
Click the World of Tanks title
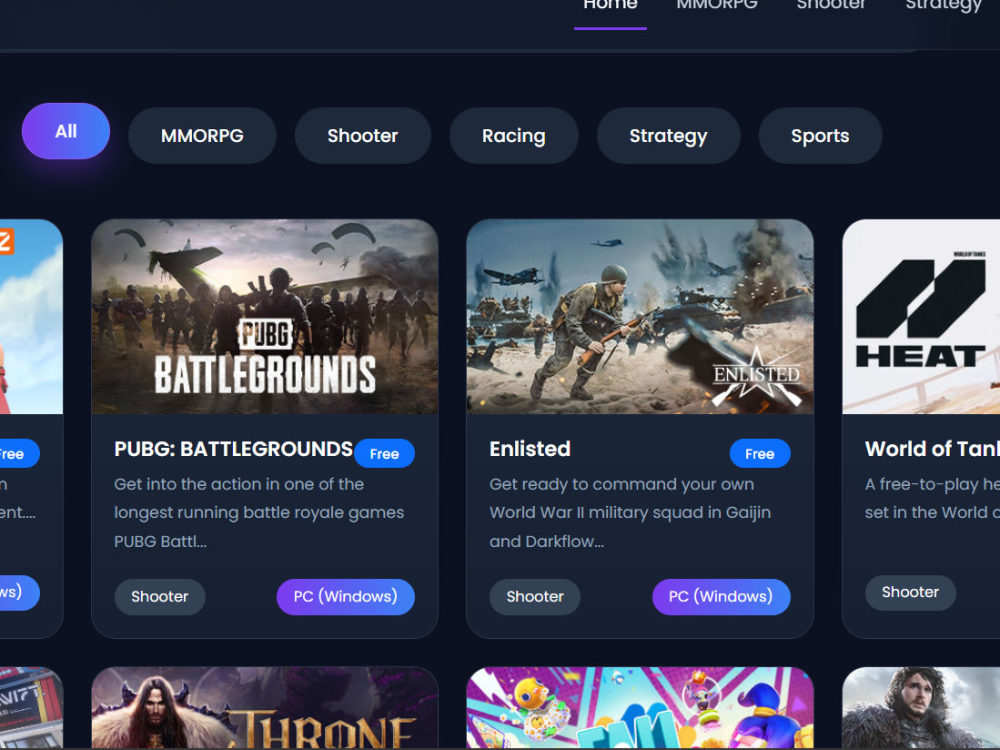click(x=932, y=449)
